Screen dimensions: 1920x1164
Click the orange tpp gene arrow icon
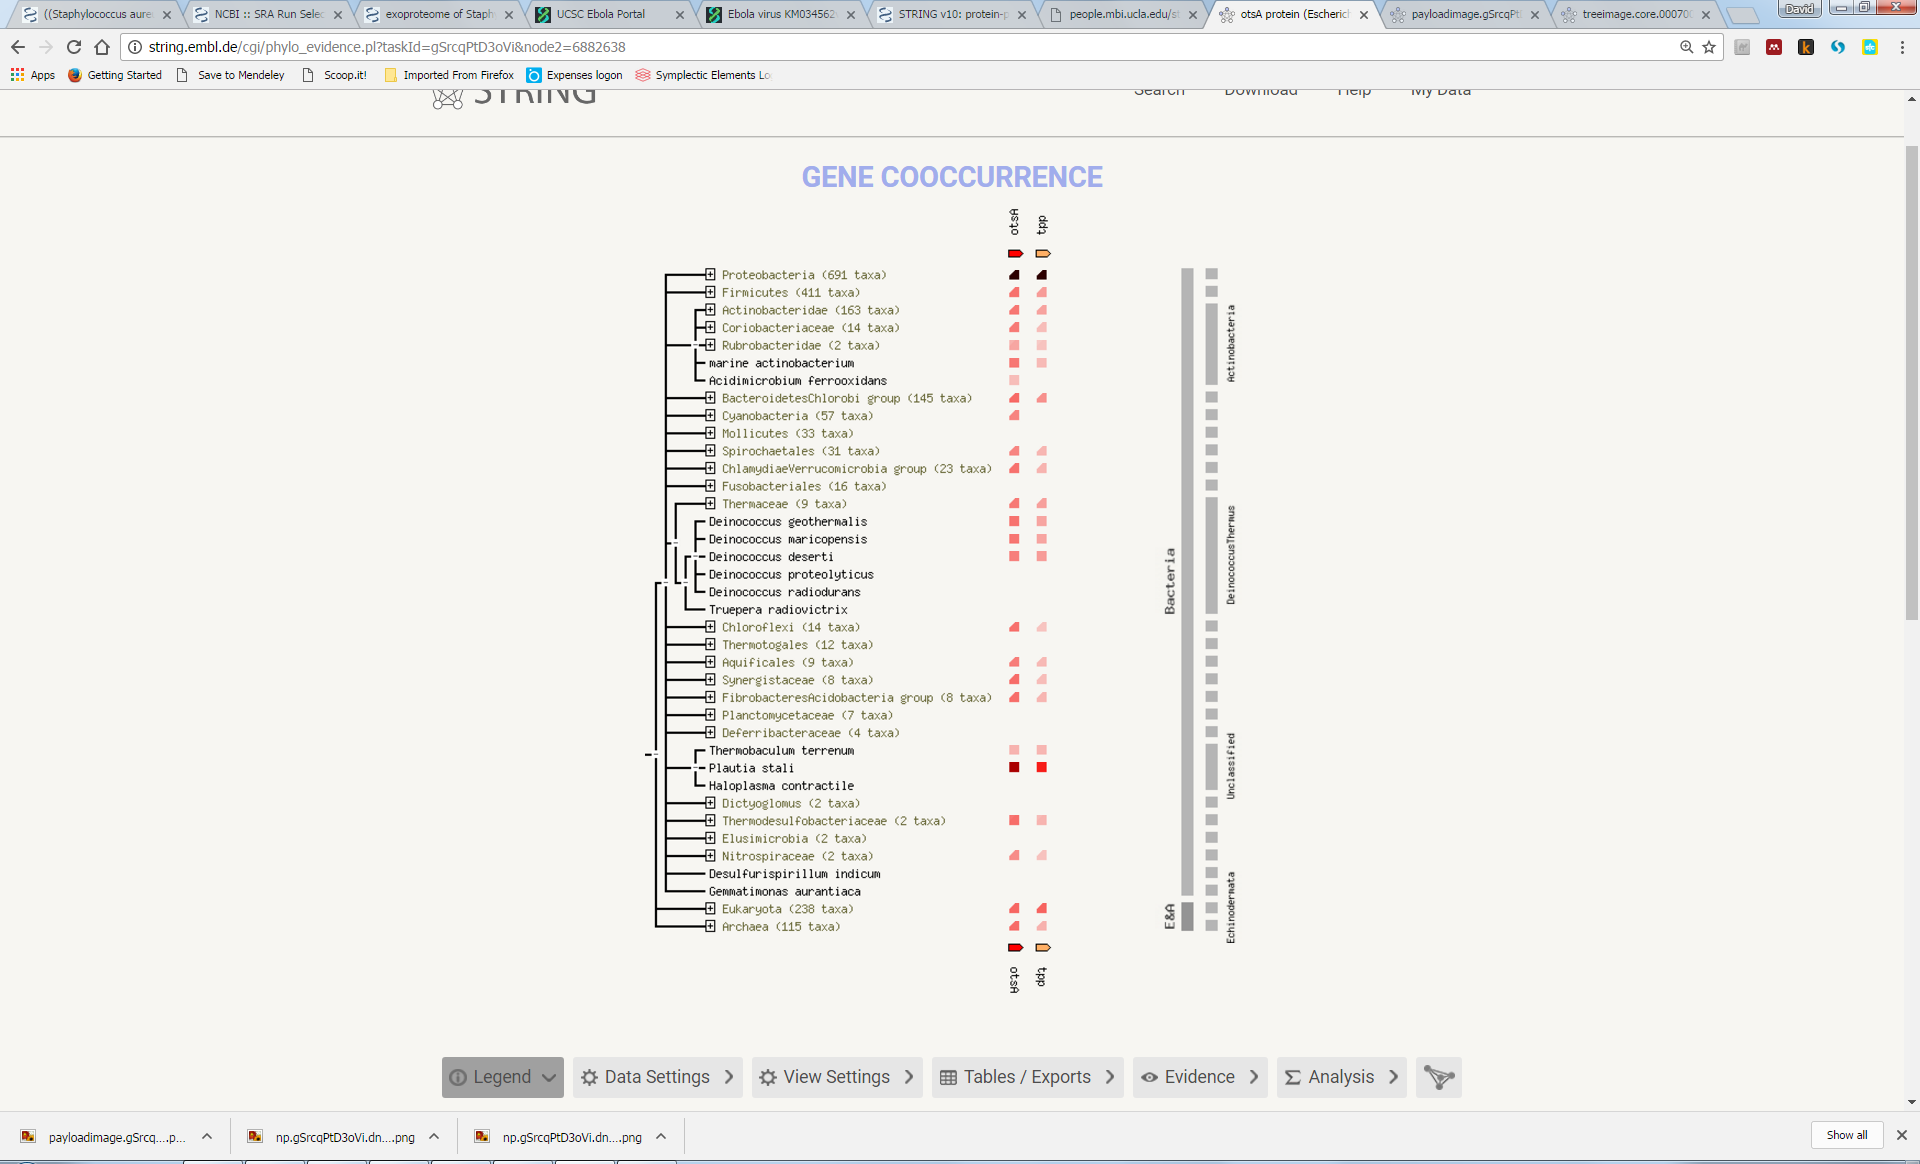click(x=1042, y=254)
